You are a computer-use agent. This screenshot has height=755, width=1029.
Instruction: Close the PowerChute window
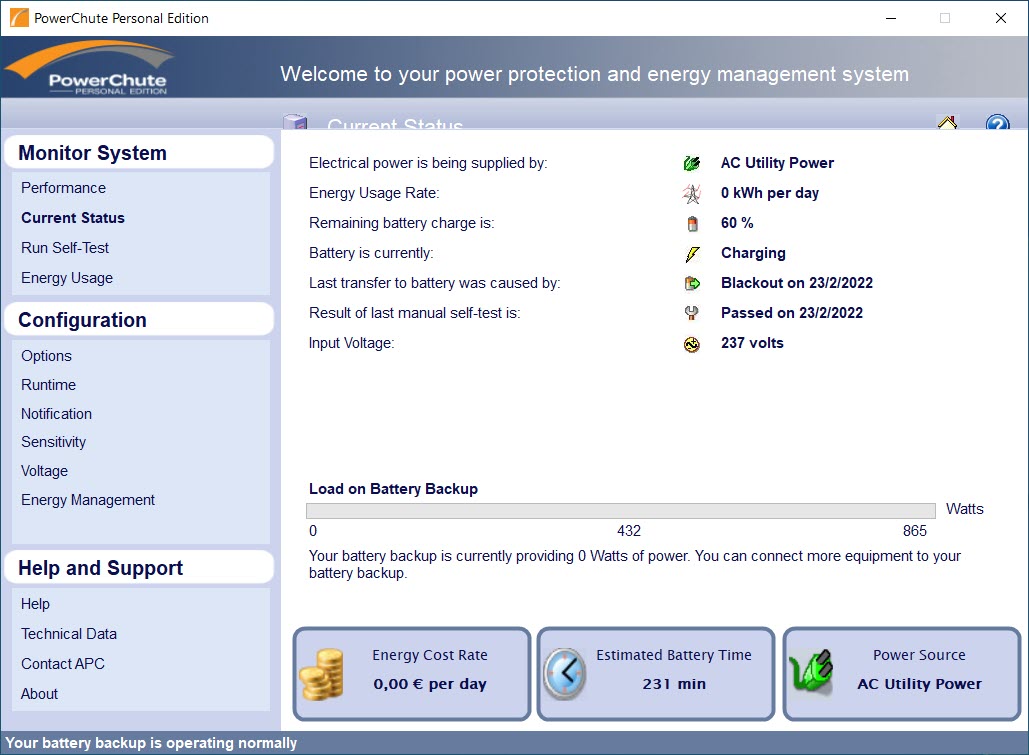pos(1000,18)
